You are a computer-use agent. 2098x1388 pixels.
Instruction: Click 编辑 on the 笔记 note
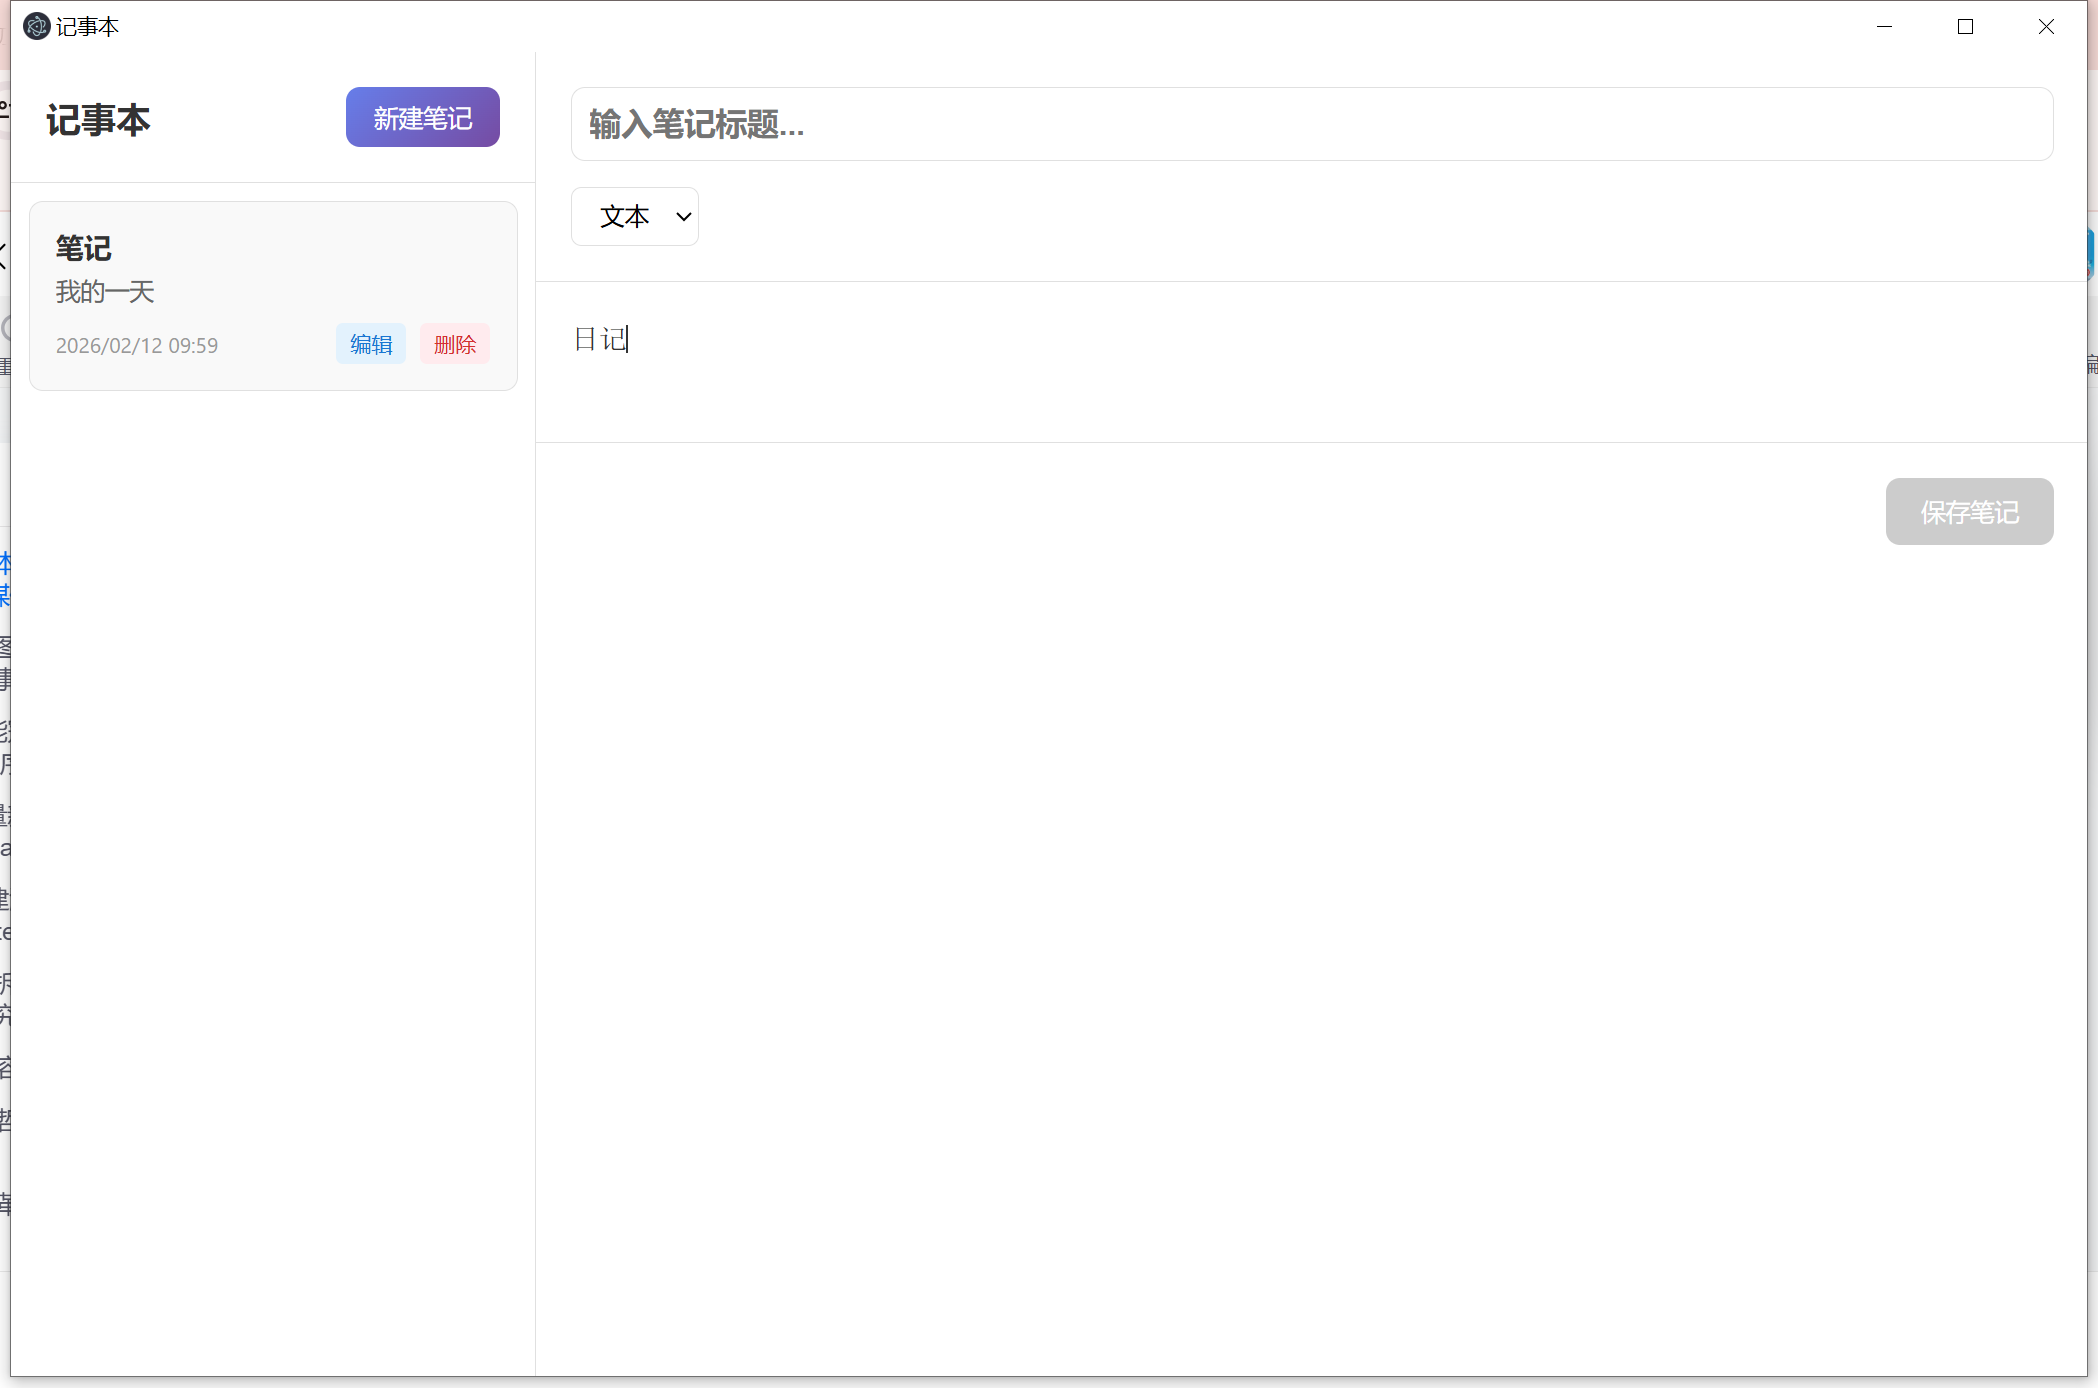tap(371, 344)
